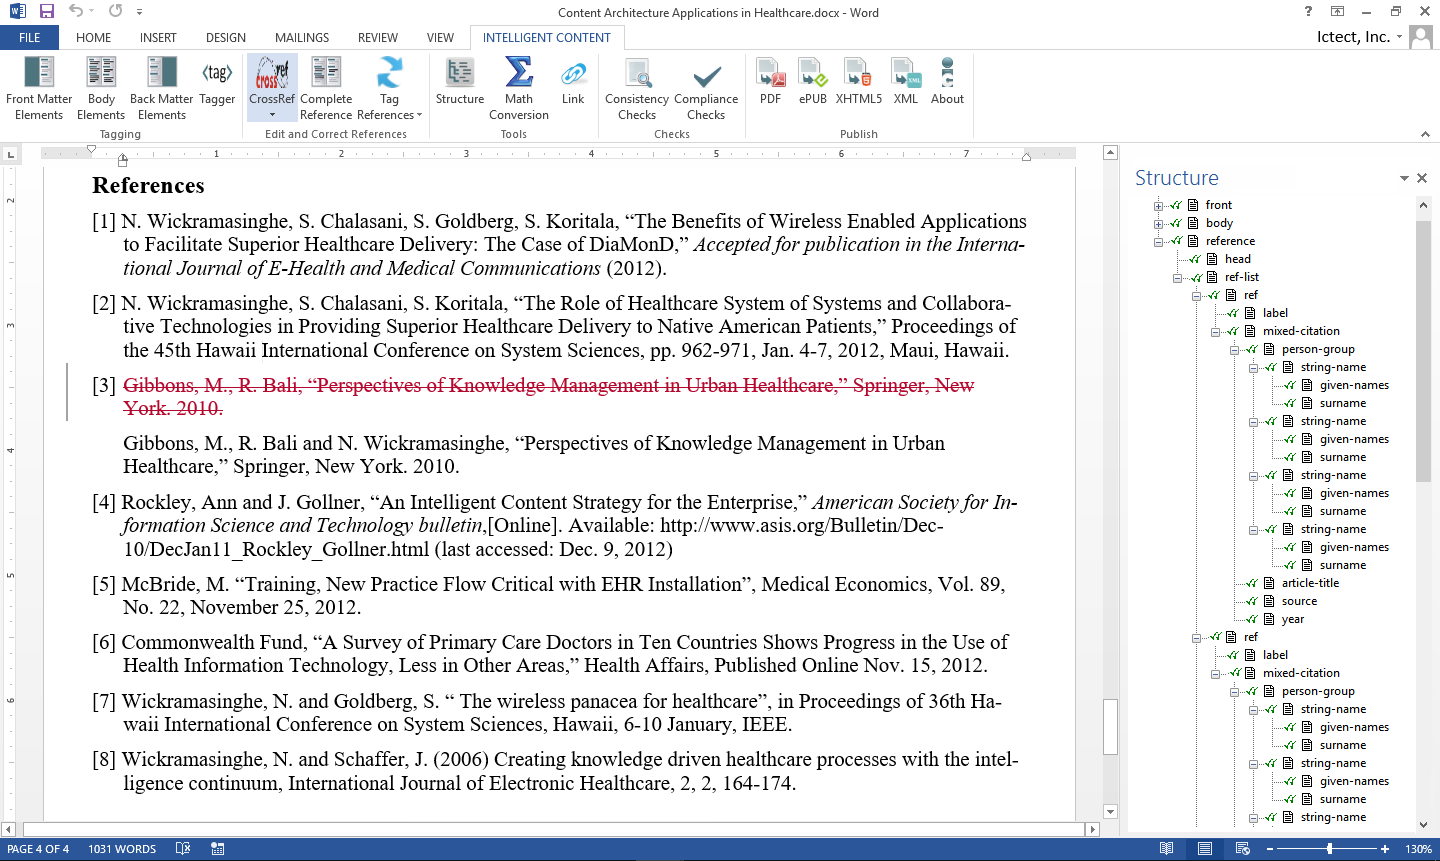The width and height of the screenshot is (1440, 861).
Task: Collapse the ribbon with the caret
Action: tap(1425, 134)
